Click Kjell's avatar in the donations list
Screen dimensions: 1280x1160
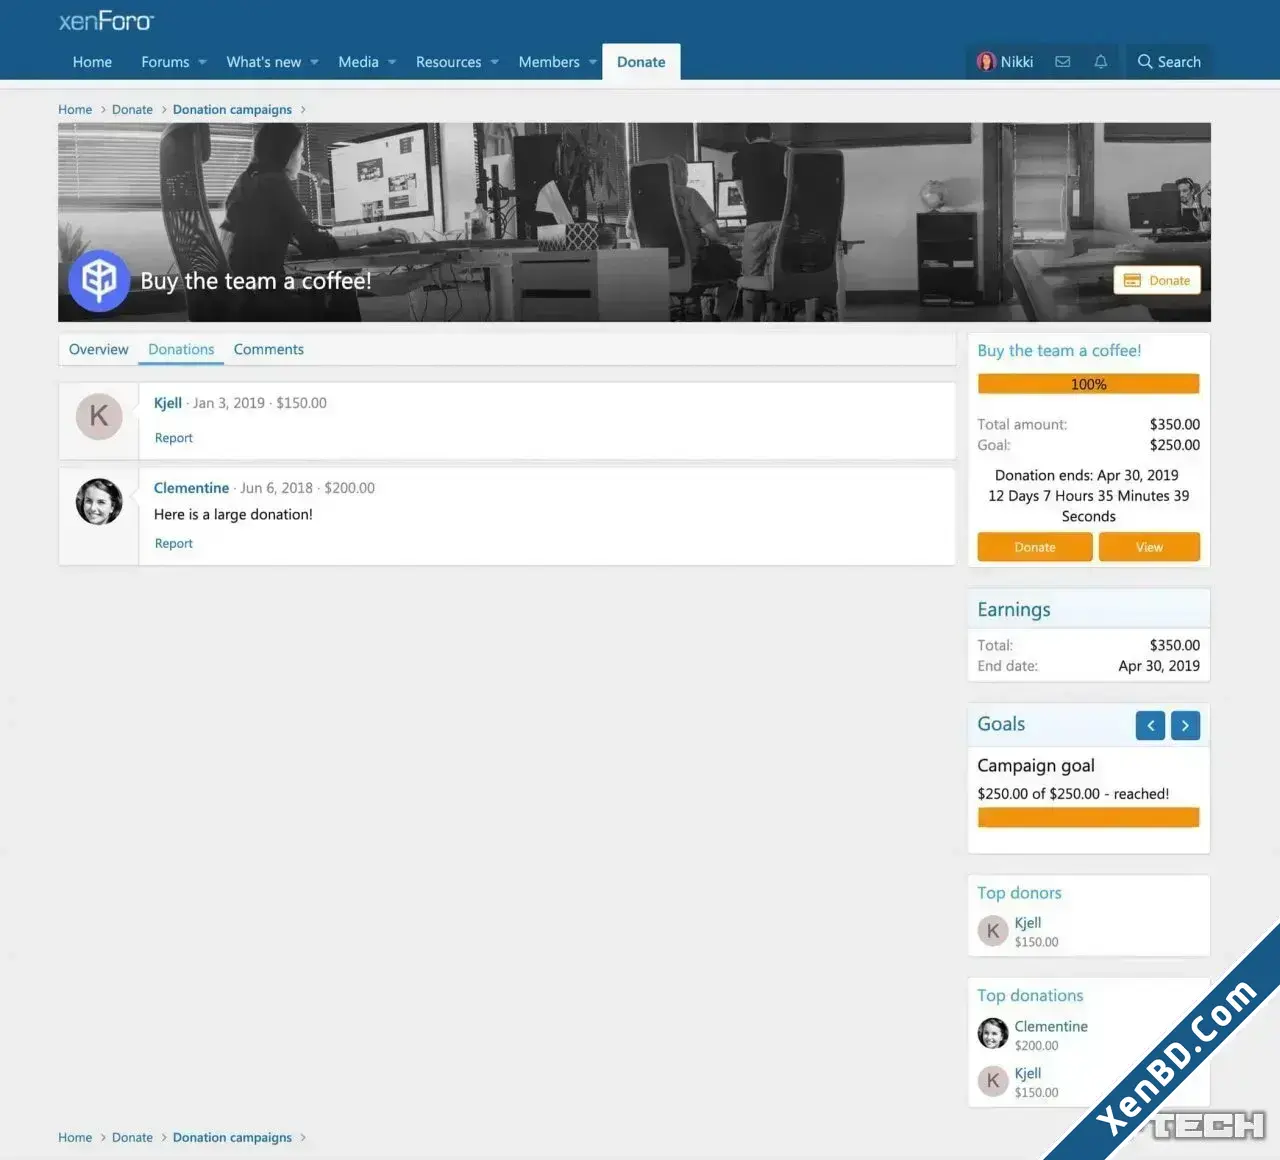[x=99, y=416]
